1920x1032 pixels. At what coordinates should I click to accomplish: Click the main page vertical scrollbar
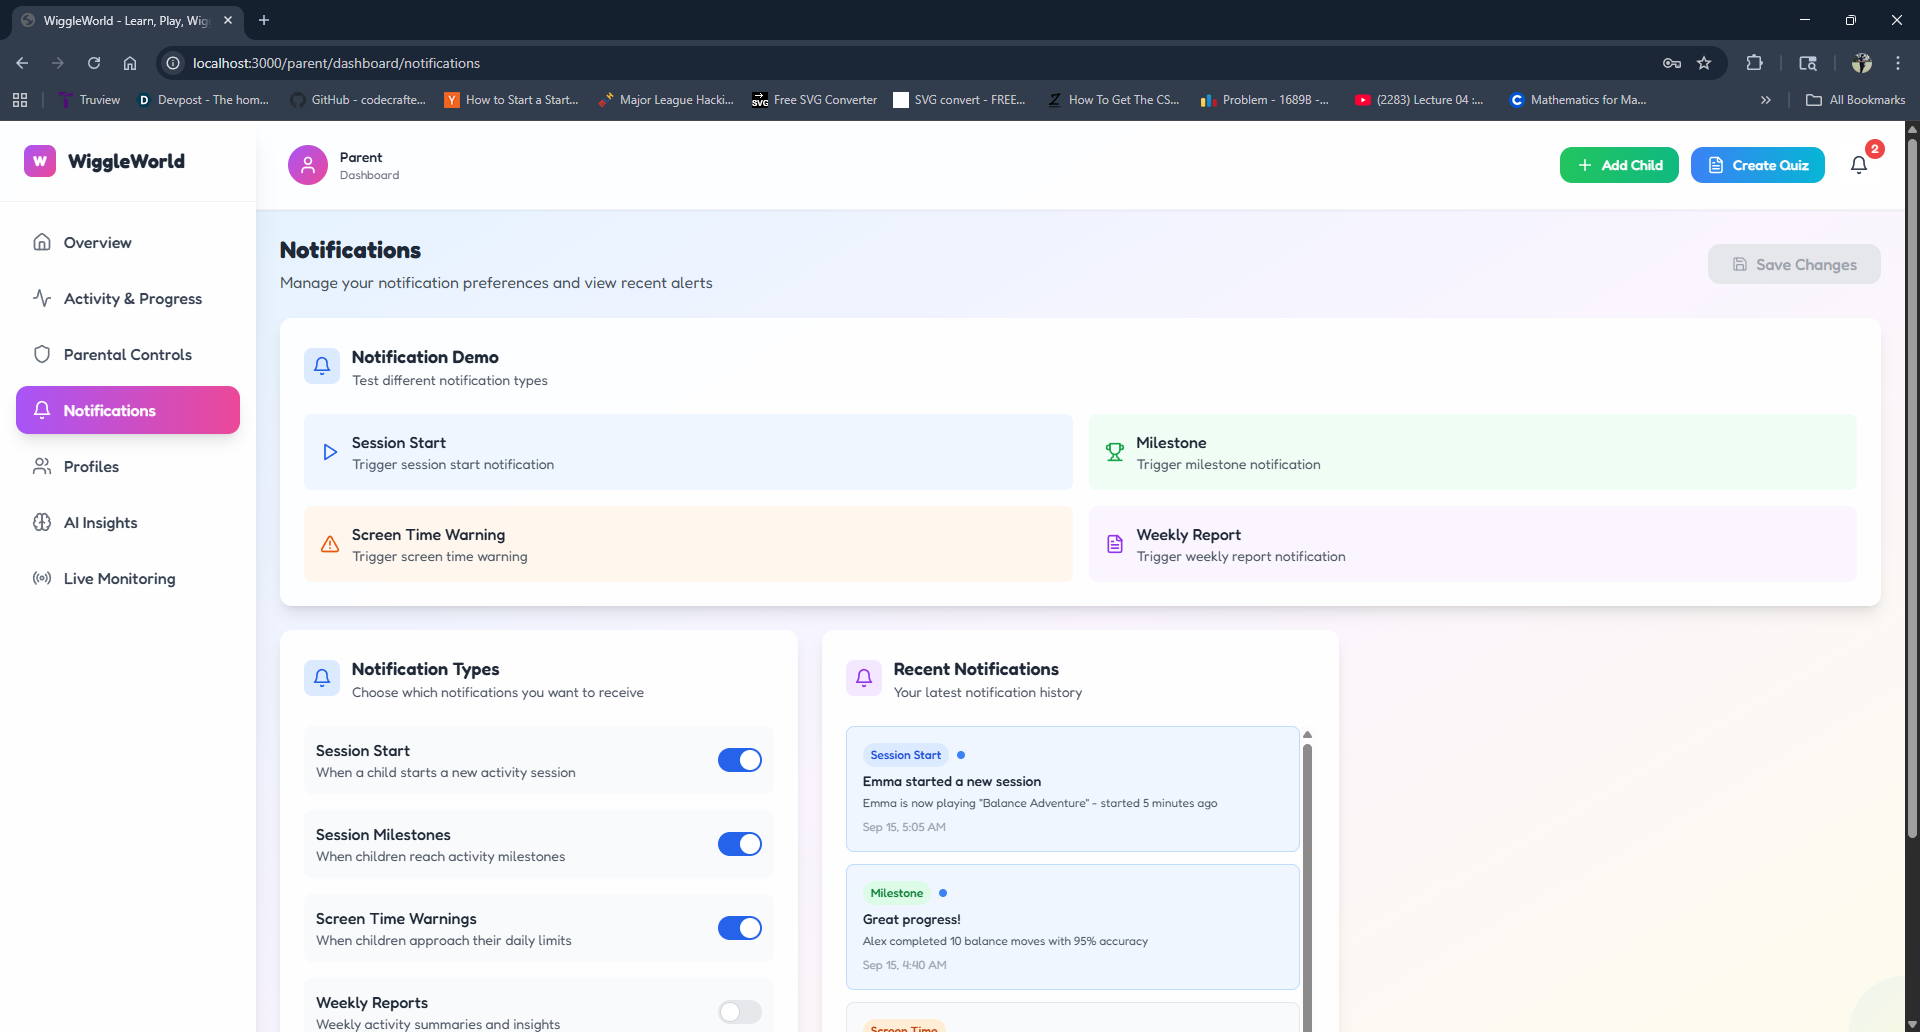tap(1912, 490)
